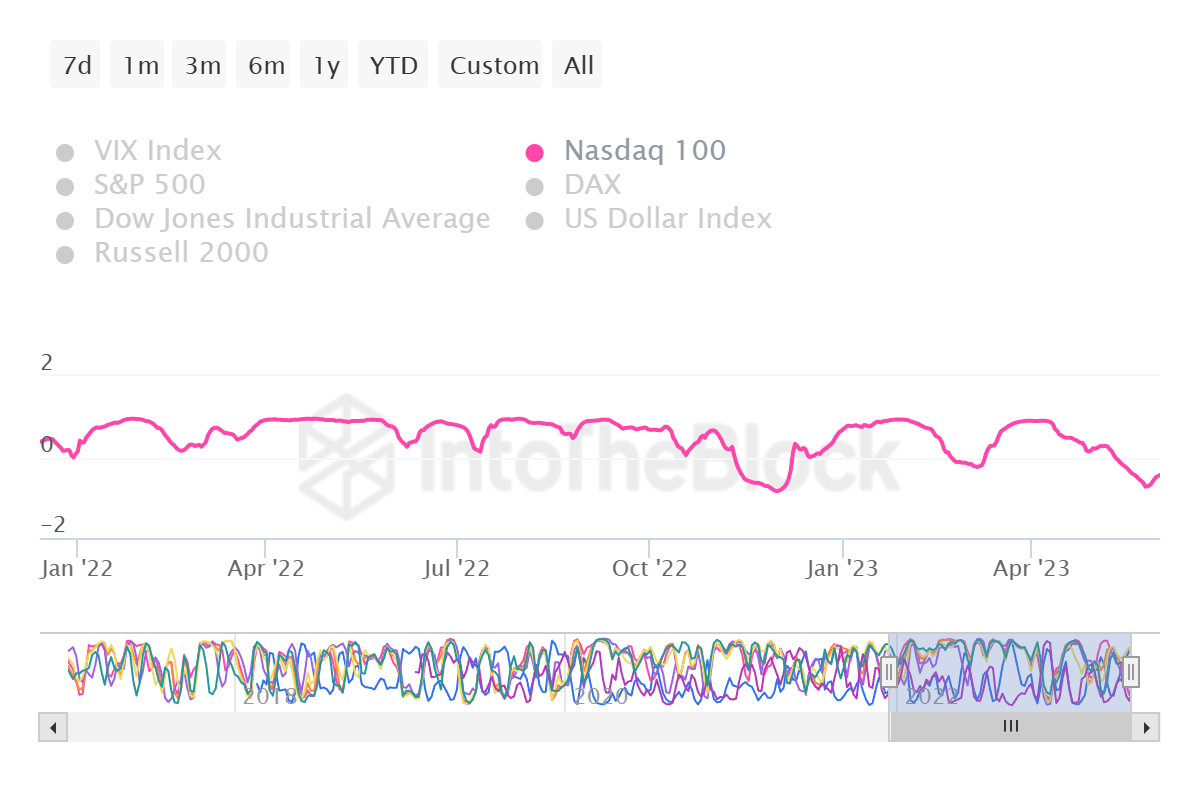1200x800 pixels.
Task: Select the All time range
Action: tap(577, 64)
